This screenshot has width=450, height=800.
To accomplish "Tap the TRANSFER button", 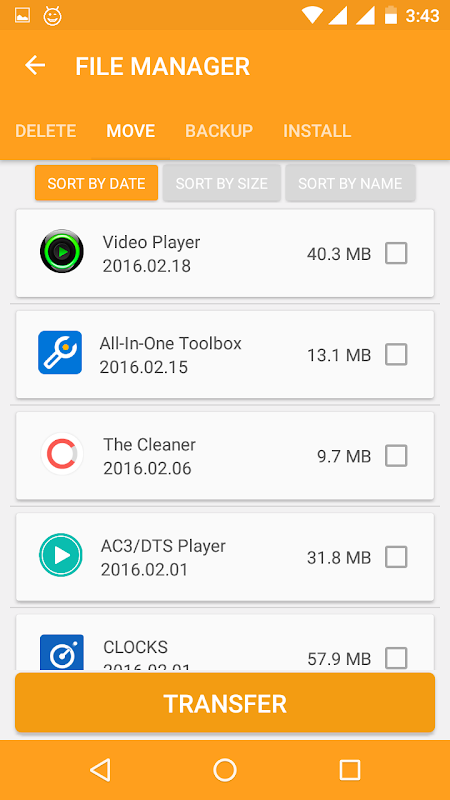I will [225, 703].
